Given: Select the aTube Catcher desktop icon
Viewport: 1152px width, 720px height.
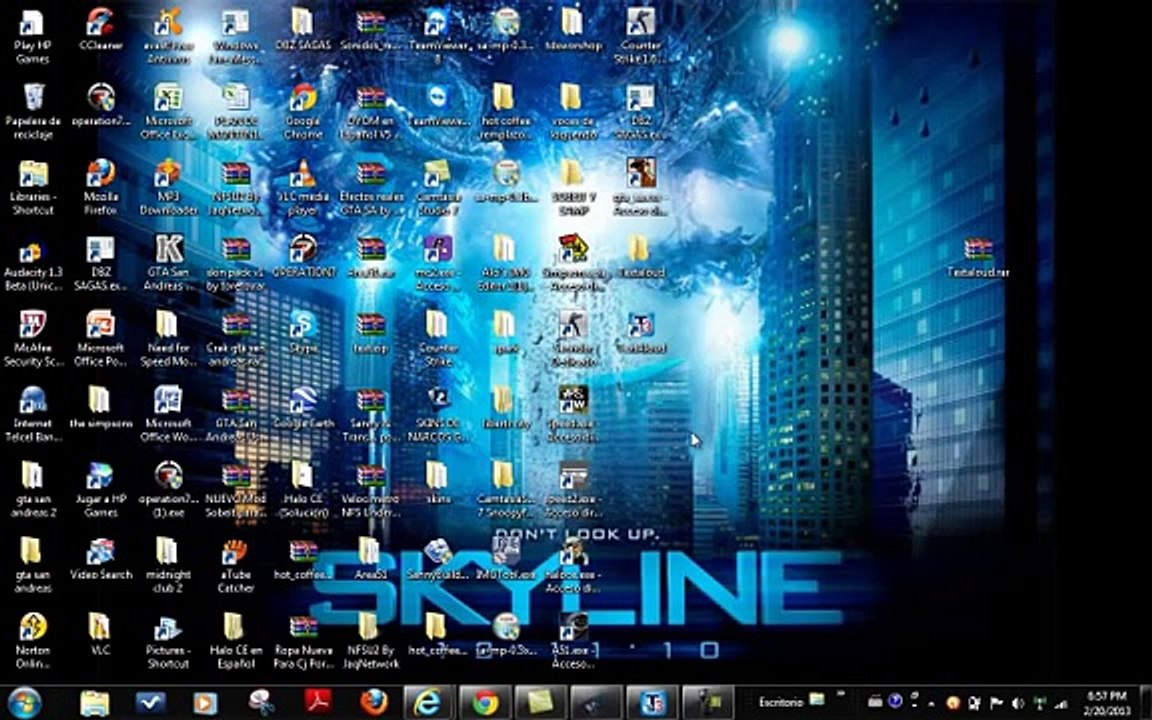Looking at the screenshot, I should (235, 566).
